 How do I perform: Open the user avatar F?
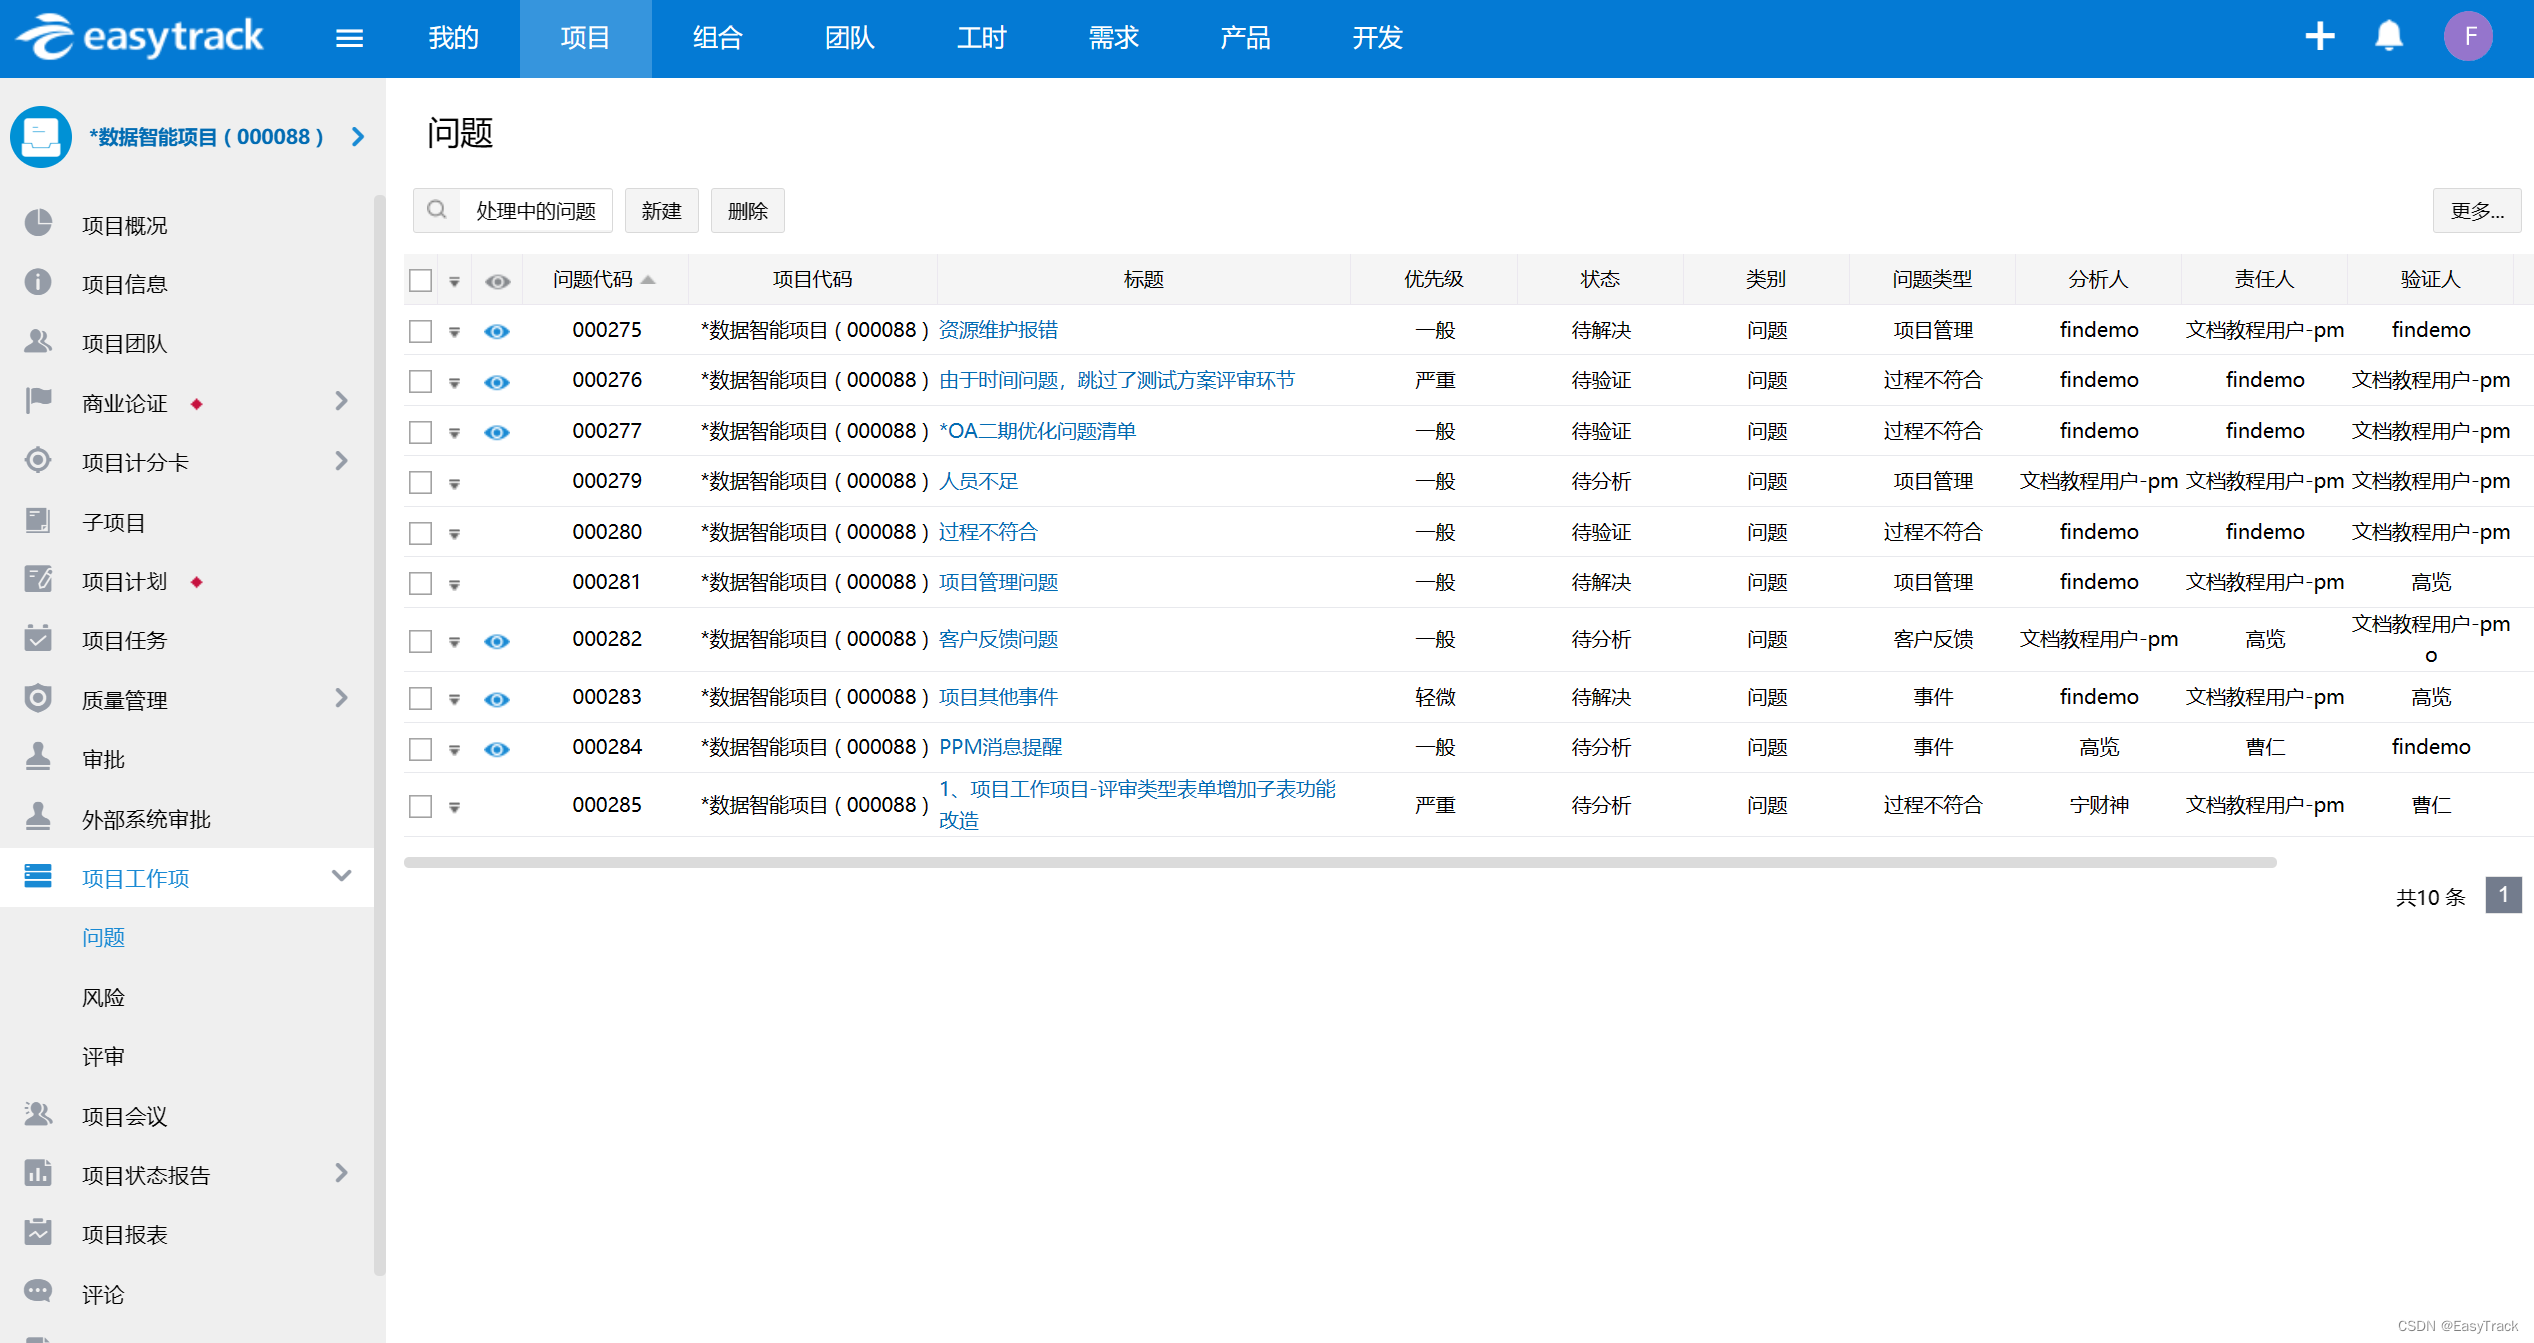(2469, 37)
